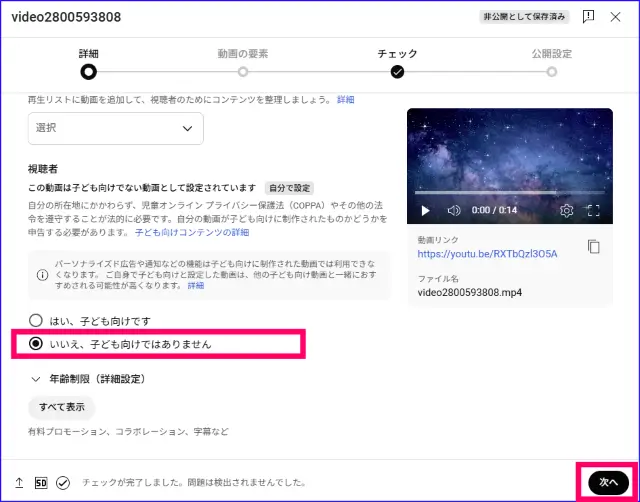The height and width of the screenshot is (502, 640).
Task: Go to the '公開設定' step
Action: (x=552, y=71)
